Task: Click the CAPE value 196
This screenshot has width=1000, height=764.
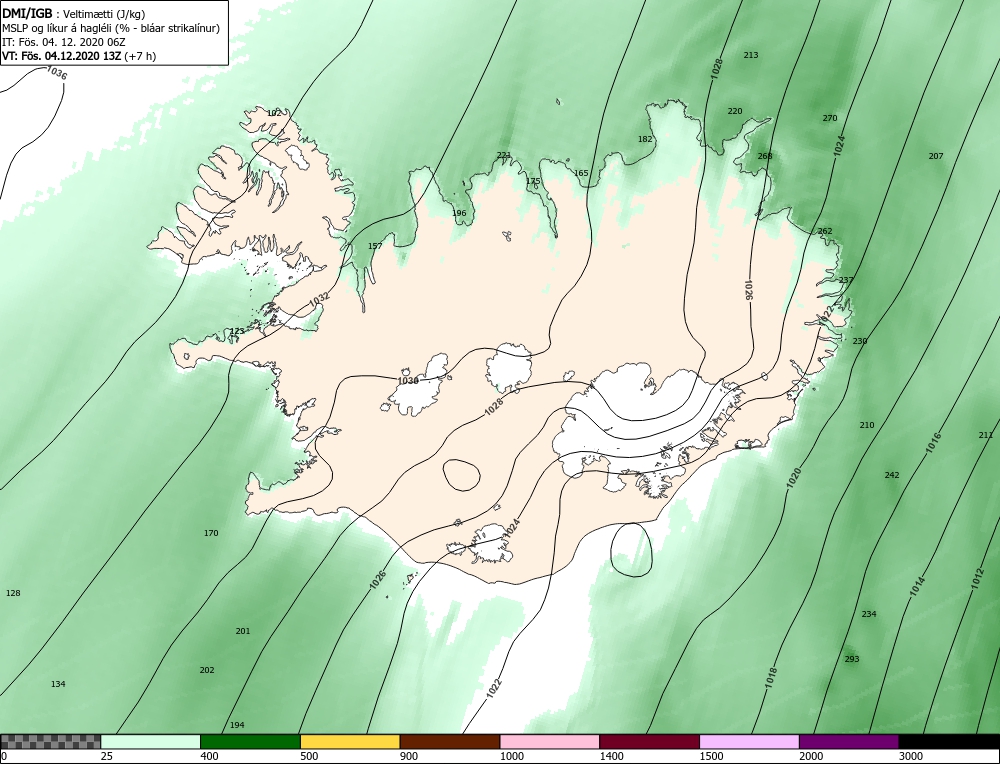Action: pos(459,214)
